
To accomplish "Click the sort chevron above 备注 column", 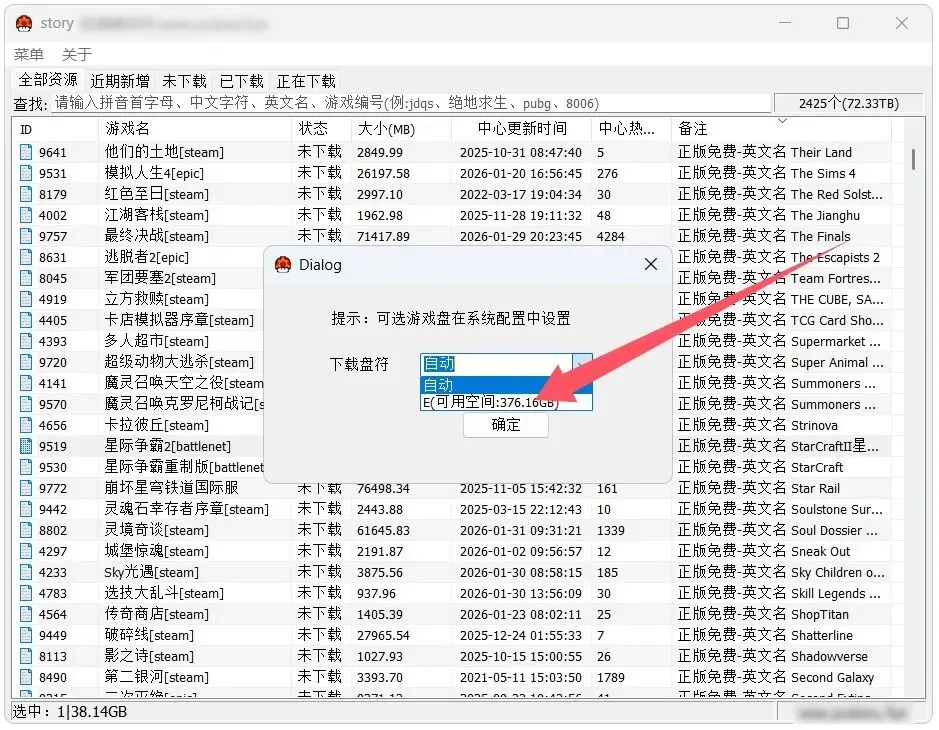I will click(782, 121).
